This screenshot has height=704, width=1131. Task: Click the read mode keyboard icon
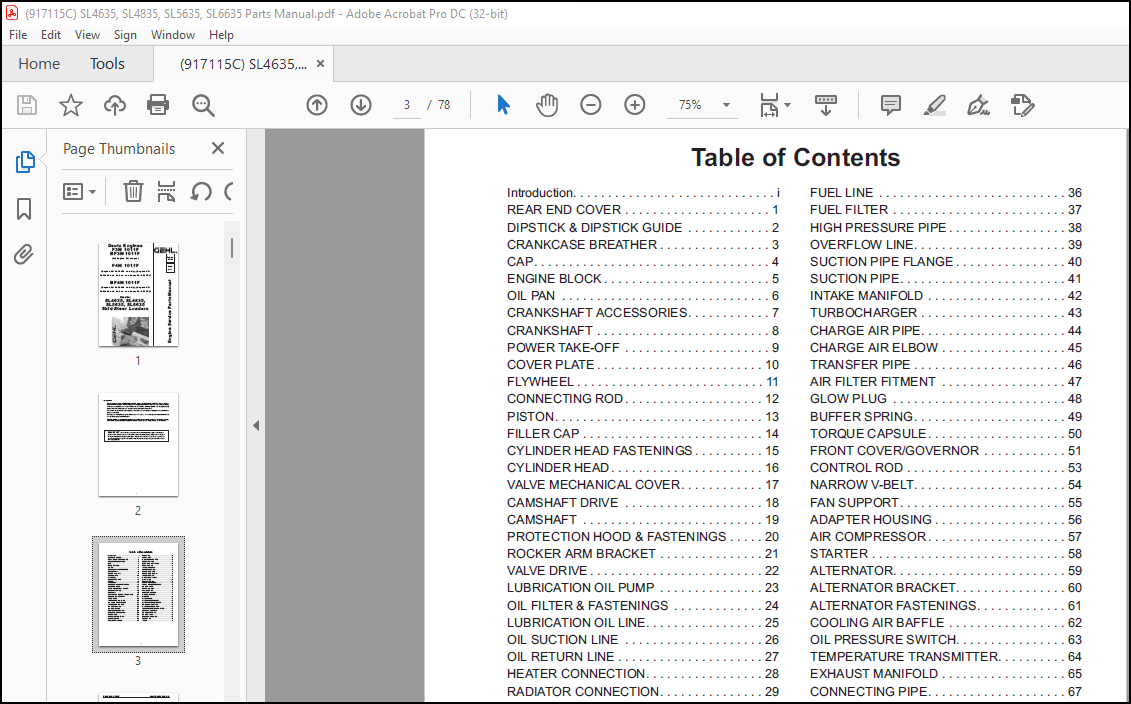click(826, 105)
